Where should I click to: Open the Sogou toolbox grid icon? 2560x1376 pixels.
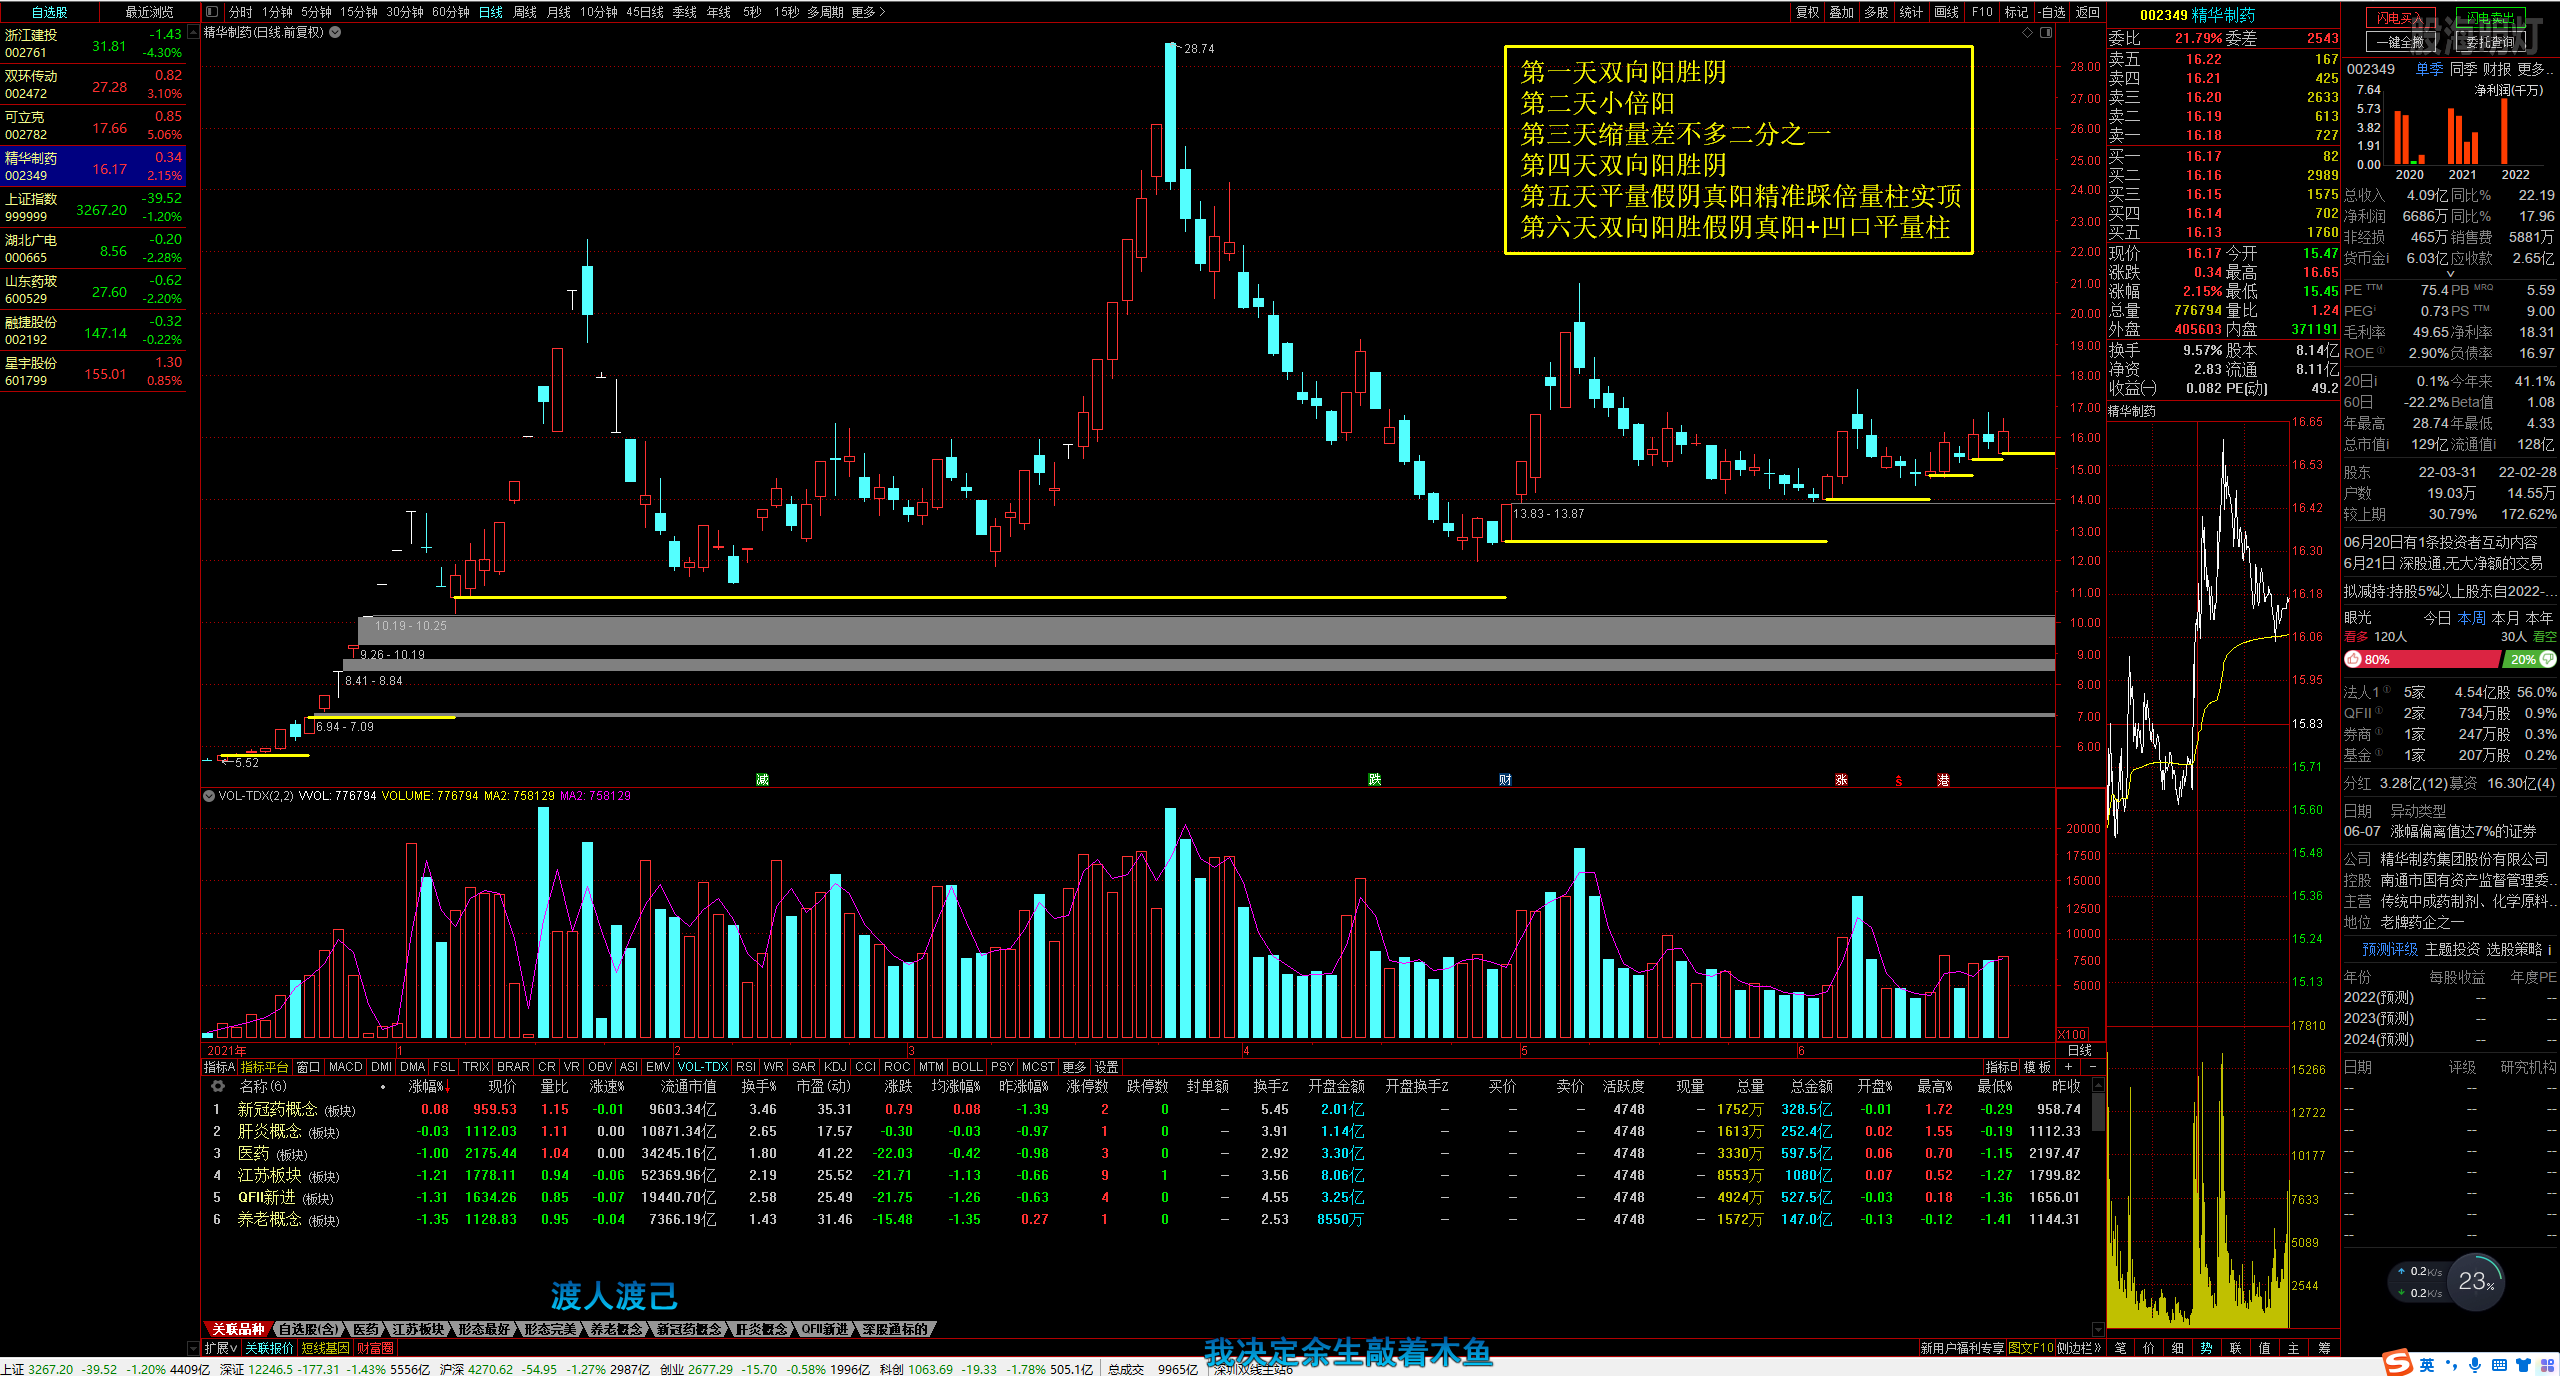2546,1365
